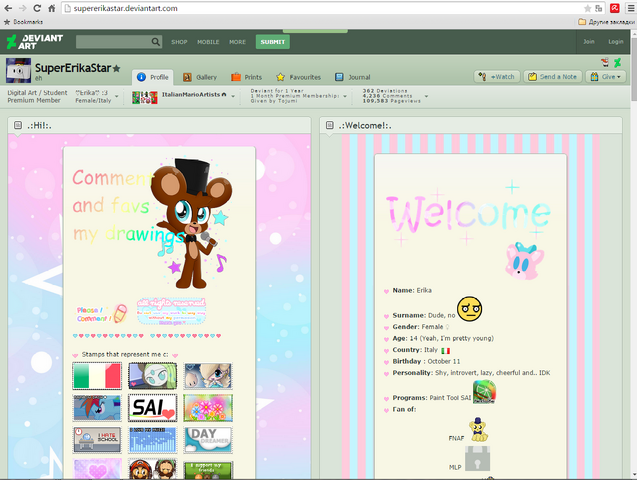Click the Italian flag stamp
Viewport: 637px width, 480px height.
pyautogui.click(x=97, y=376)
